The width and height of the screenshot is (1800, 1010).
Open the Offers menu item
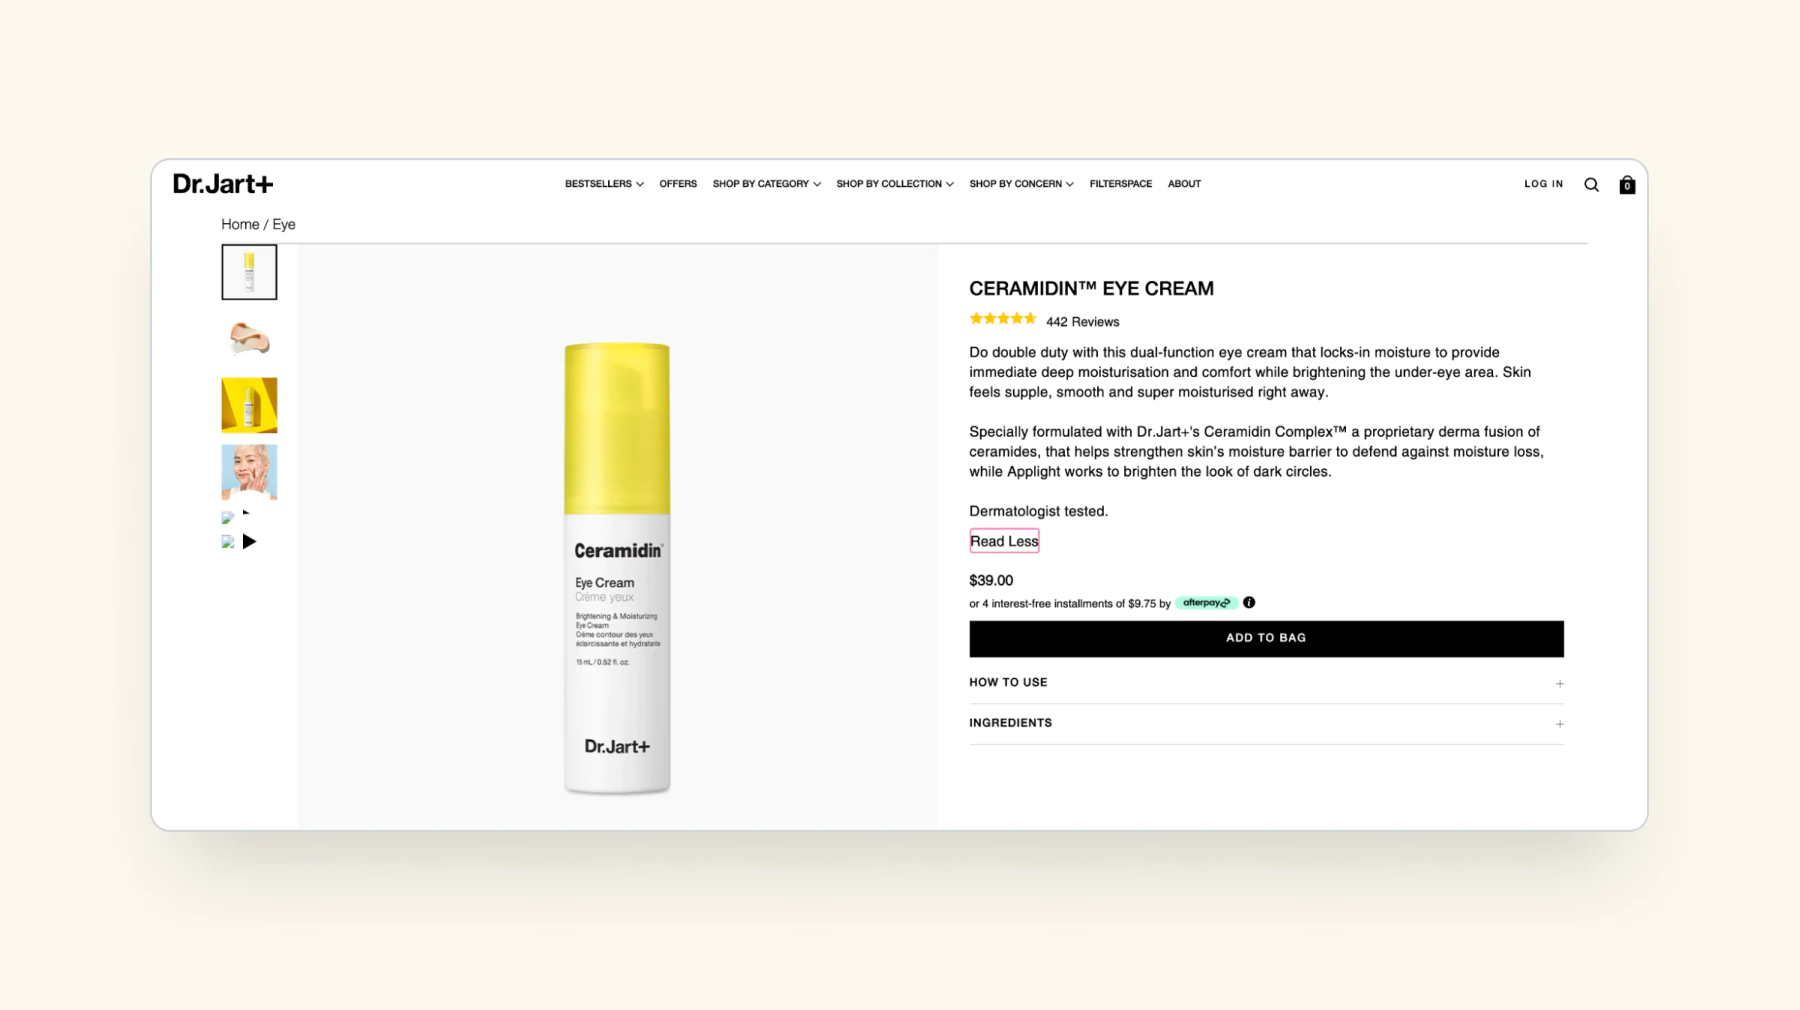(678, 184)
